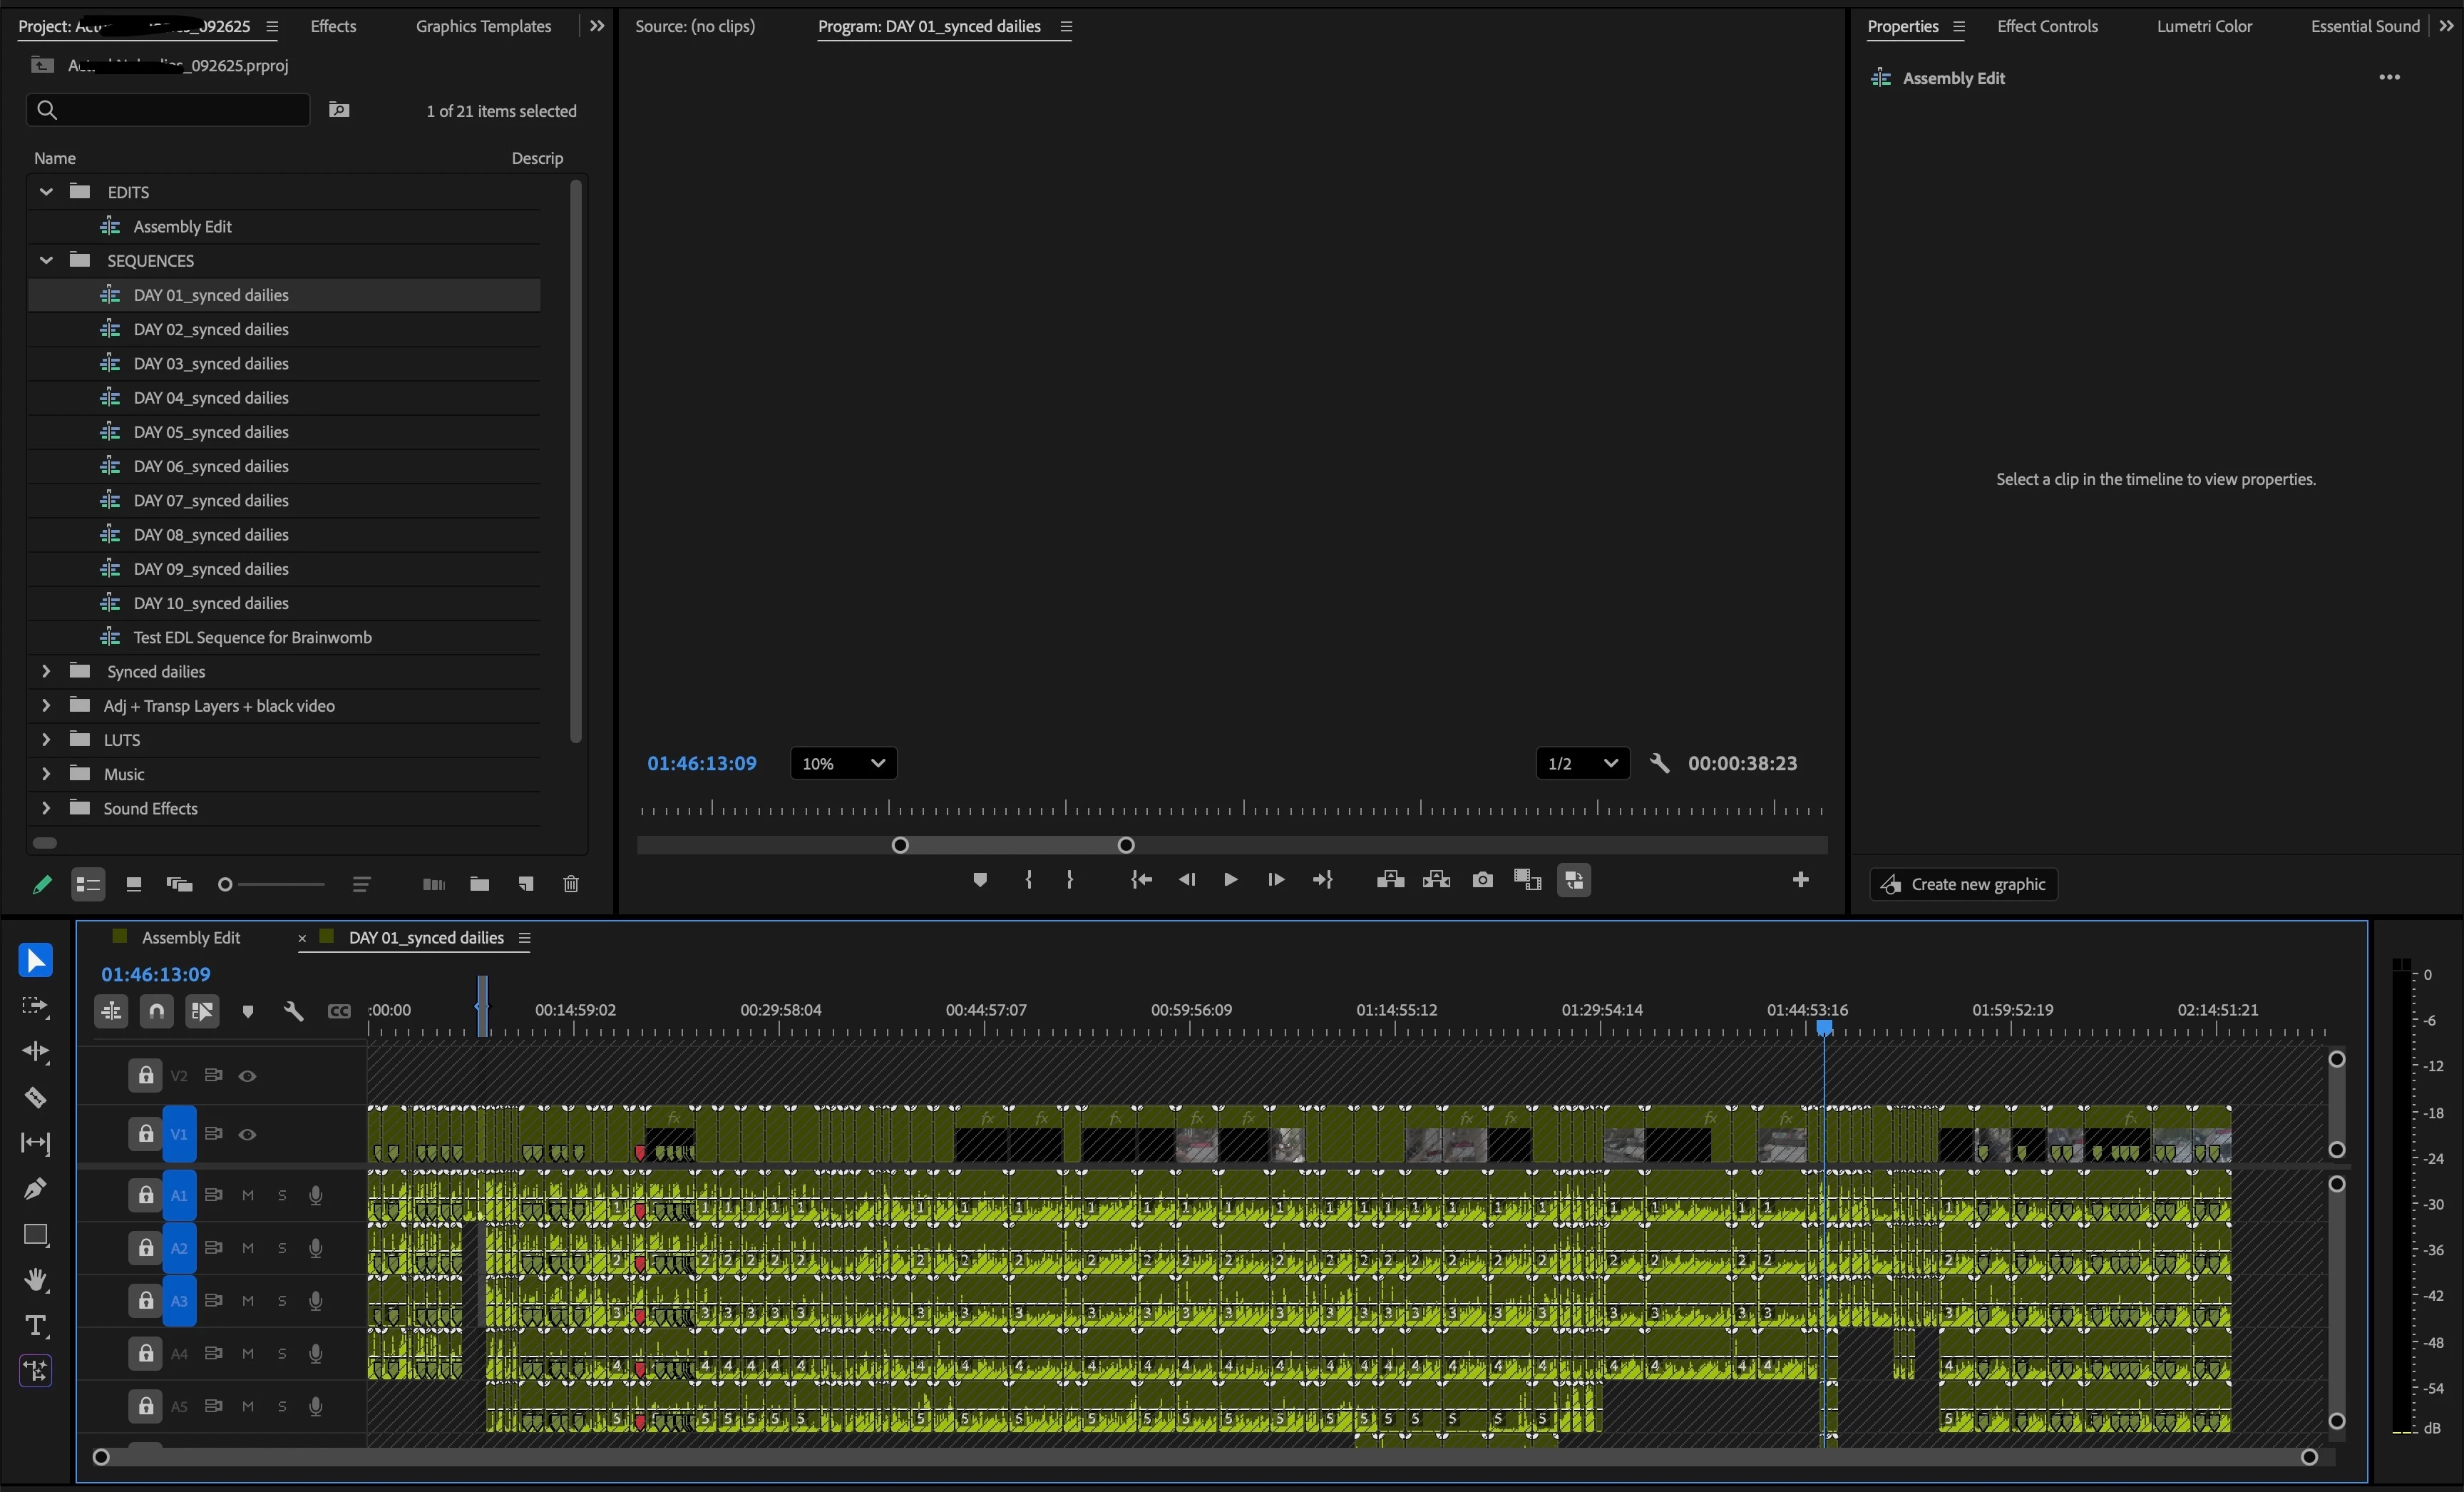Screen dimensions: 2464x1492
Task: Select the Hand tool
Action: pos(36,1280)
